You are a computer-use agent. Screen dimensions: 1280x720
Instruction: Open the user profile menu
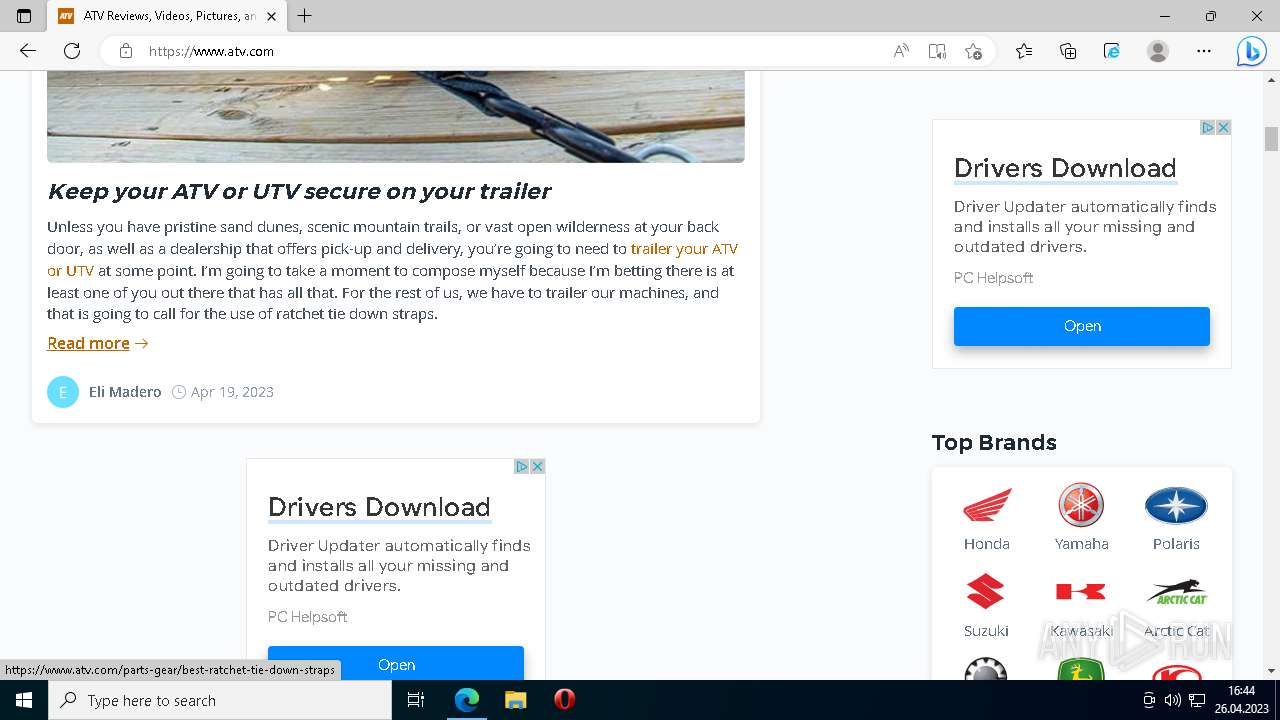pos(1158,51)
